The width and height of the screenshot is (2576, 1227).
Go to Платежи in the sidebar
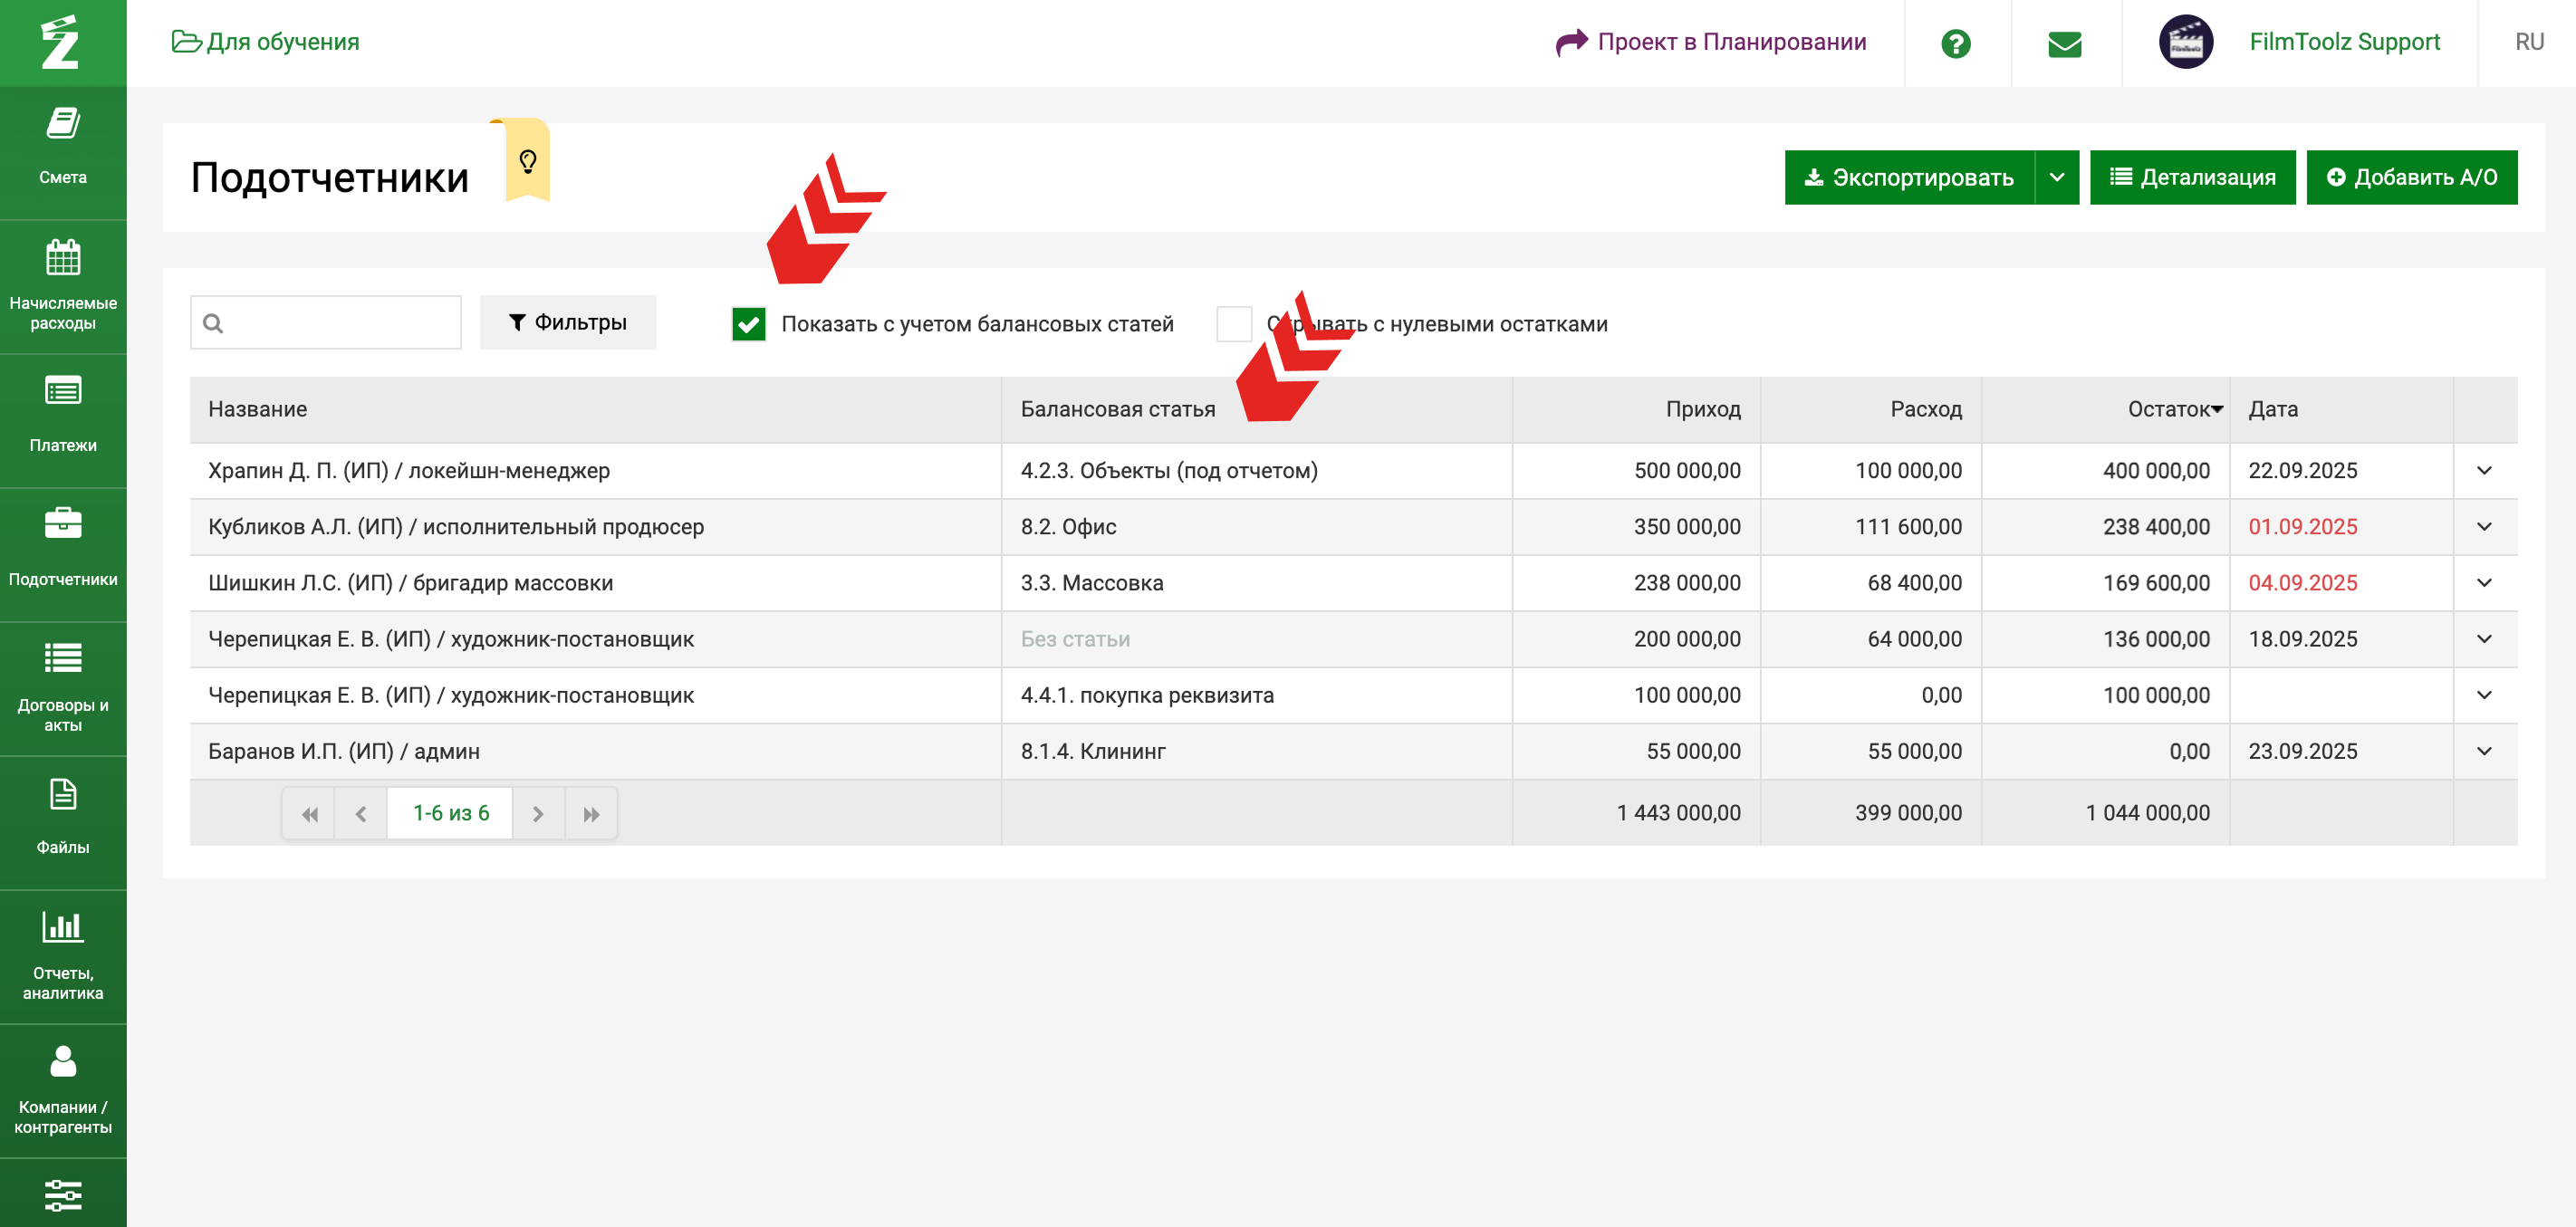(x=62, y=415)
